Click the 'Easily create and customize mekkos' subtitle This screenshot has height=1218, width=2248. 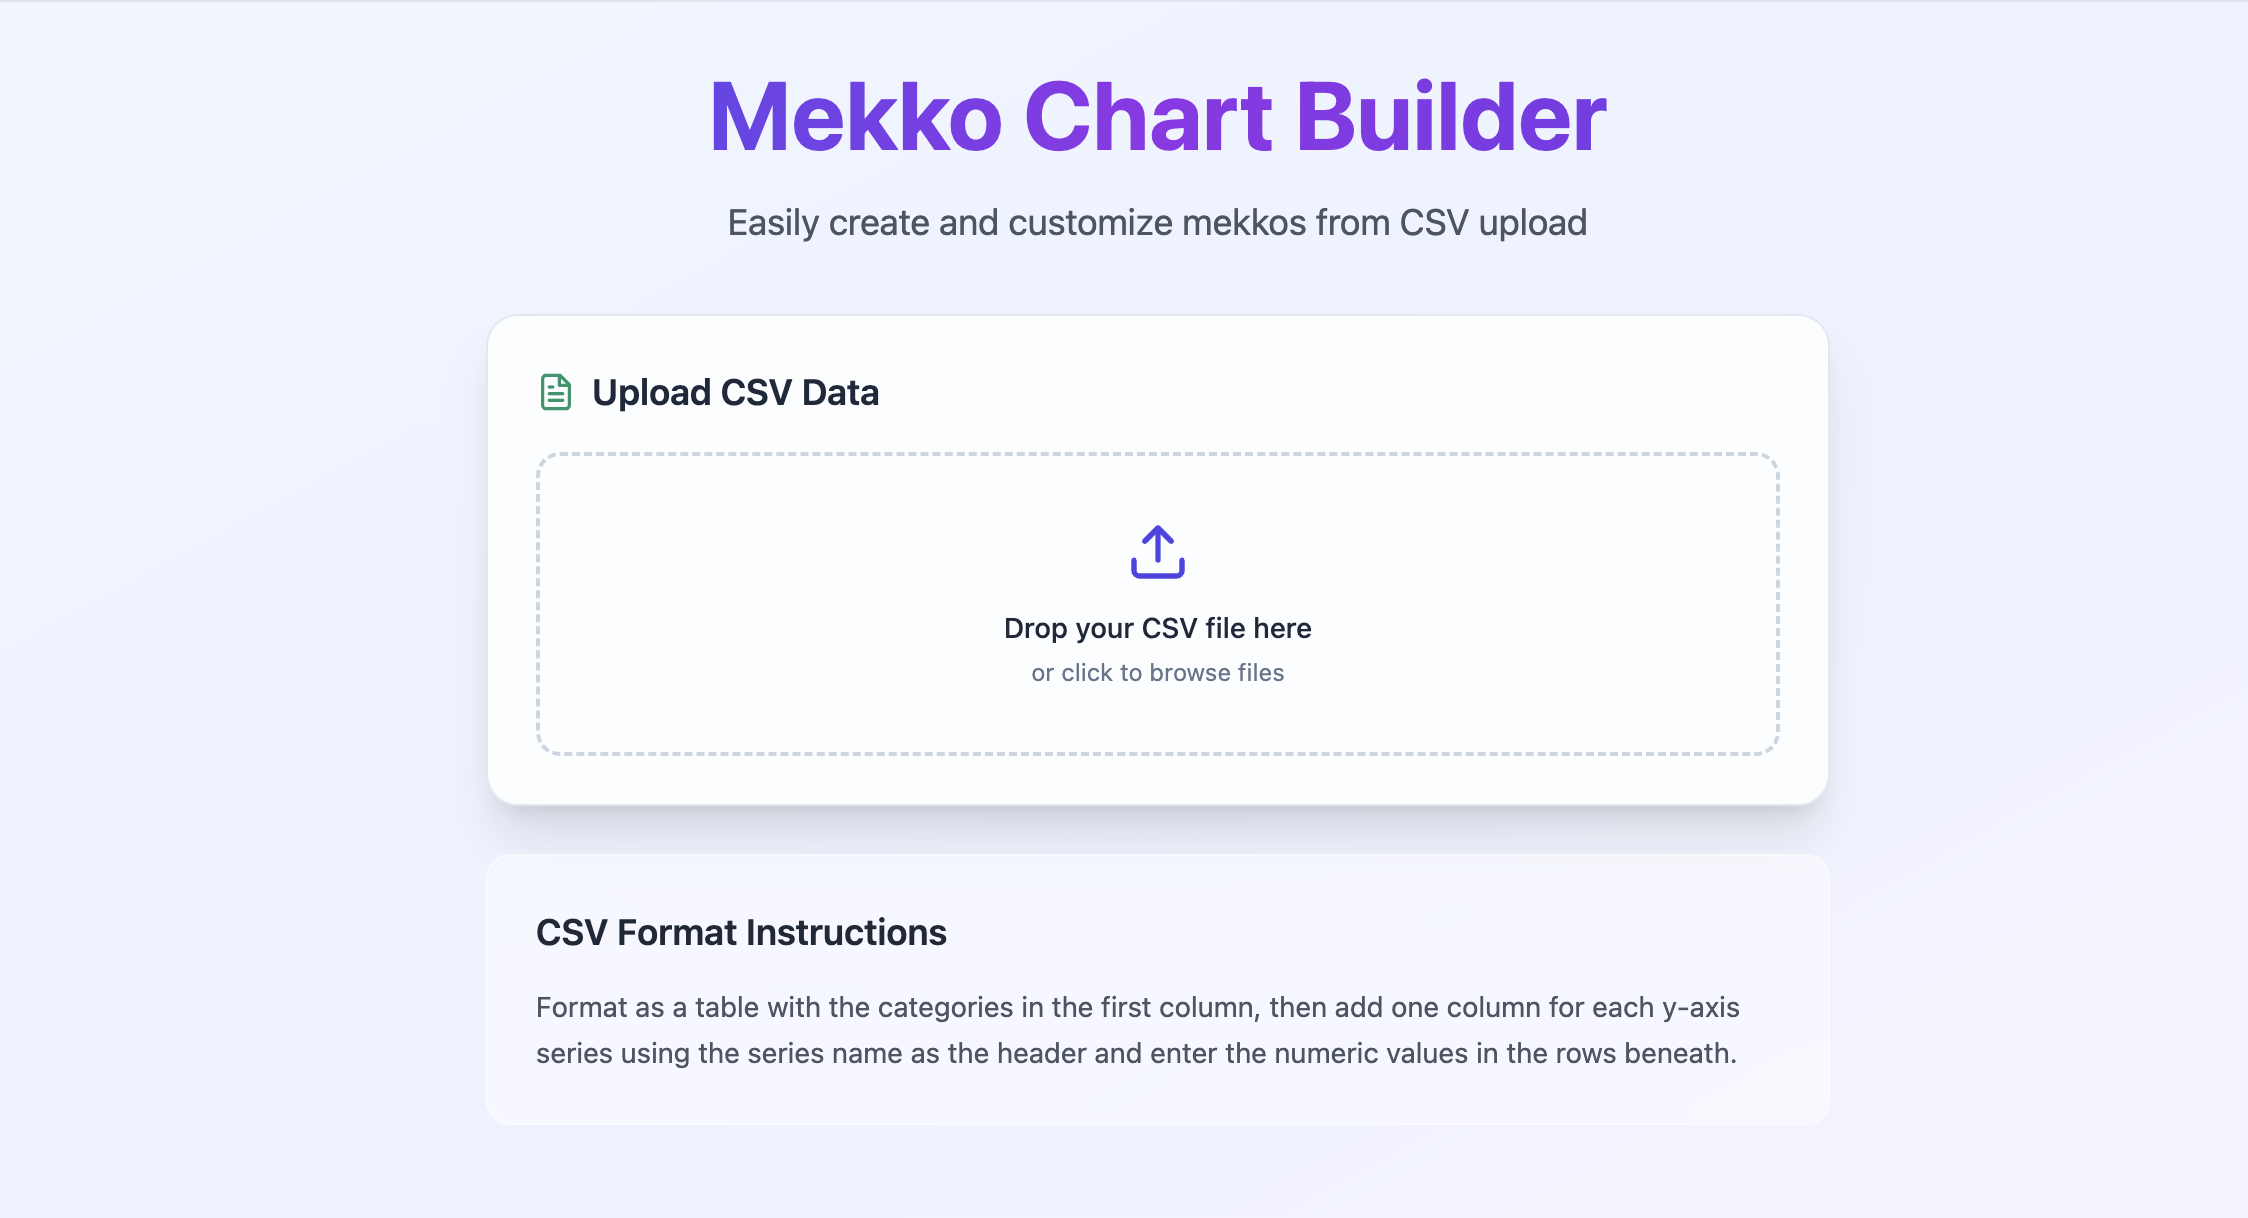[1157, 222]
